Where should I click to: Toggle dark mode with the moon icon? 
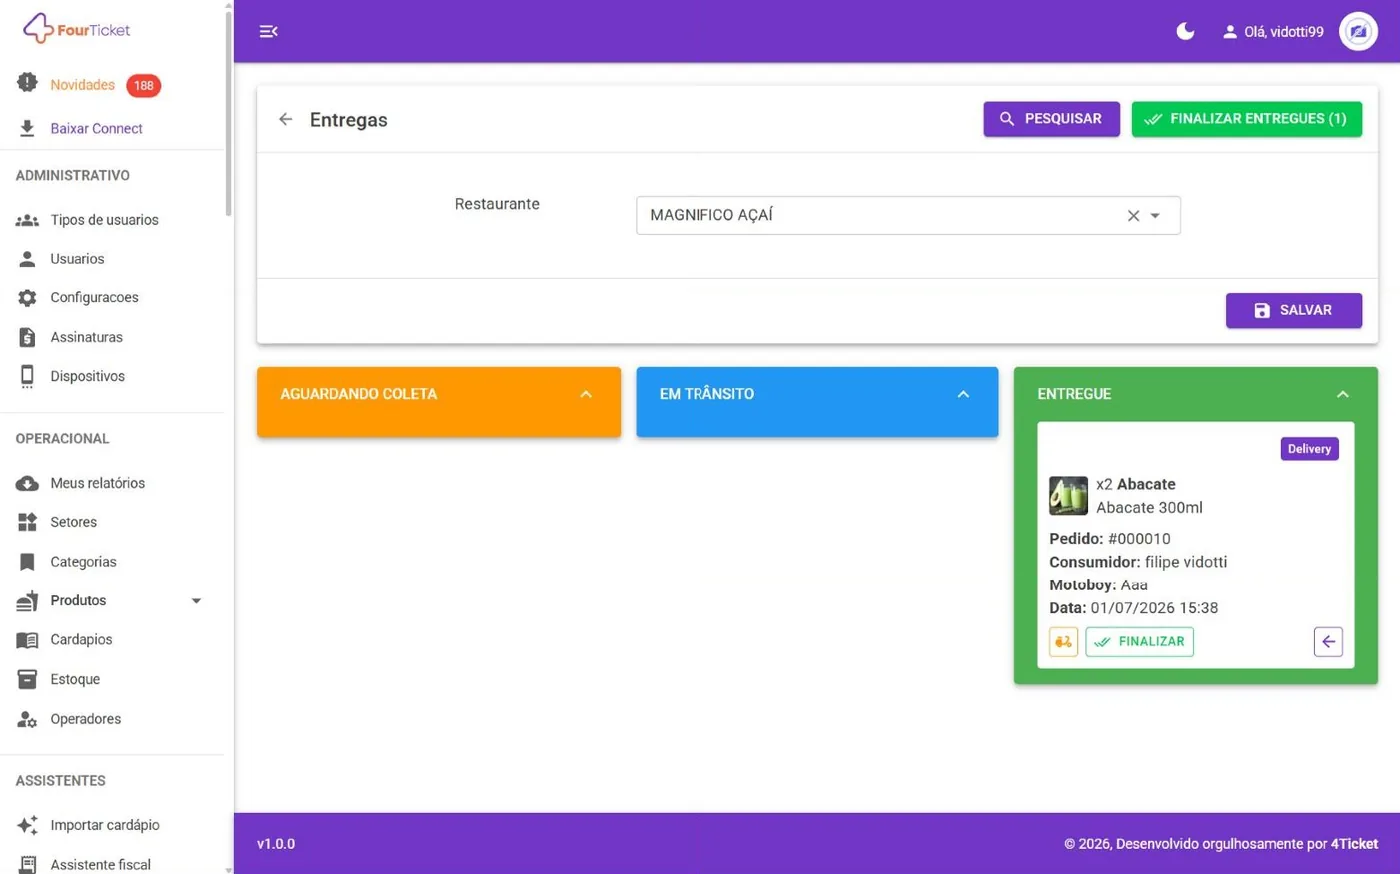tap(1185, 31)
